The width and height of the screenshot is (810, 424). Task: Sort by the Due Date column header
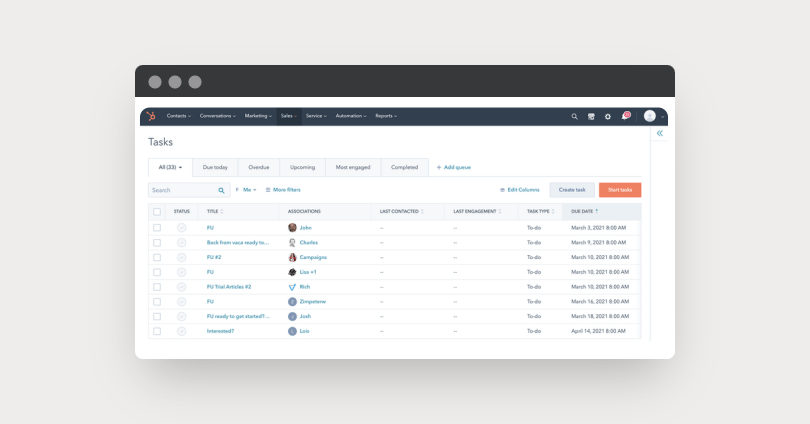click(x=584, y=211)
